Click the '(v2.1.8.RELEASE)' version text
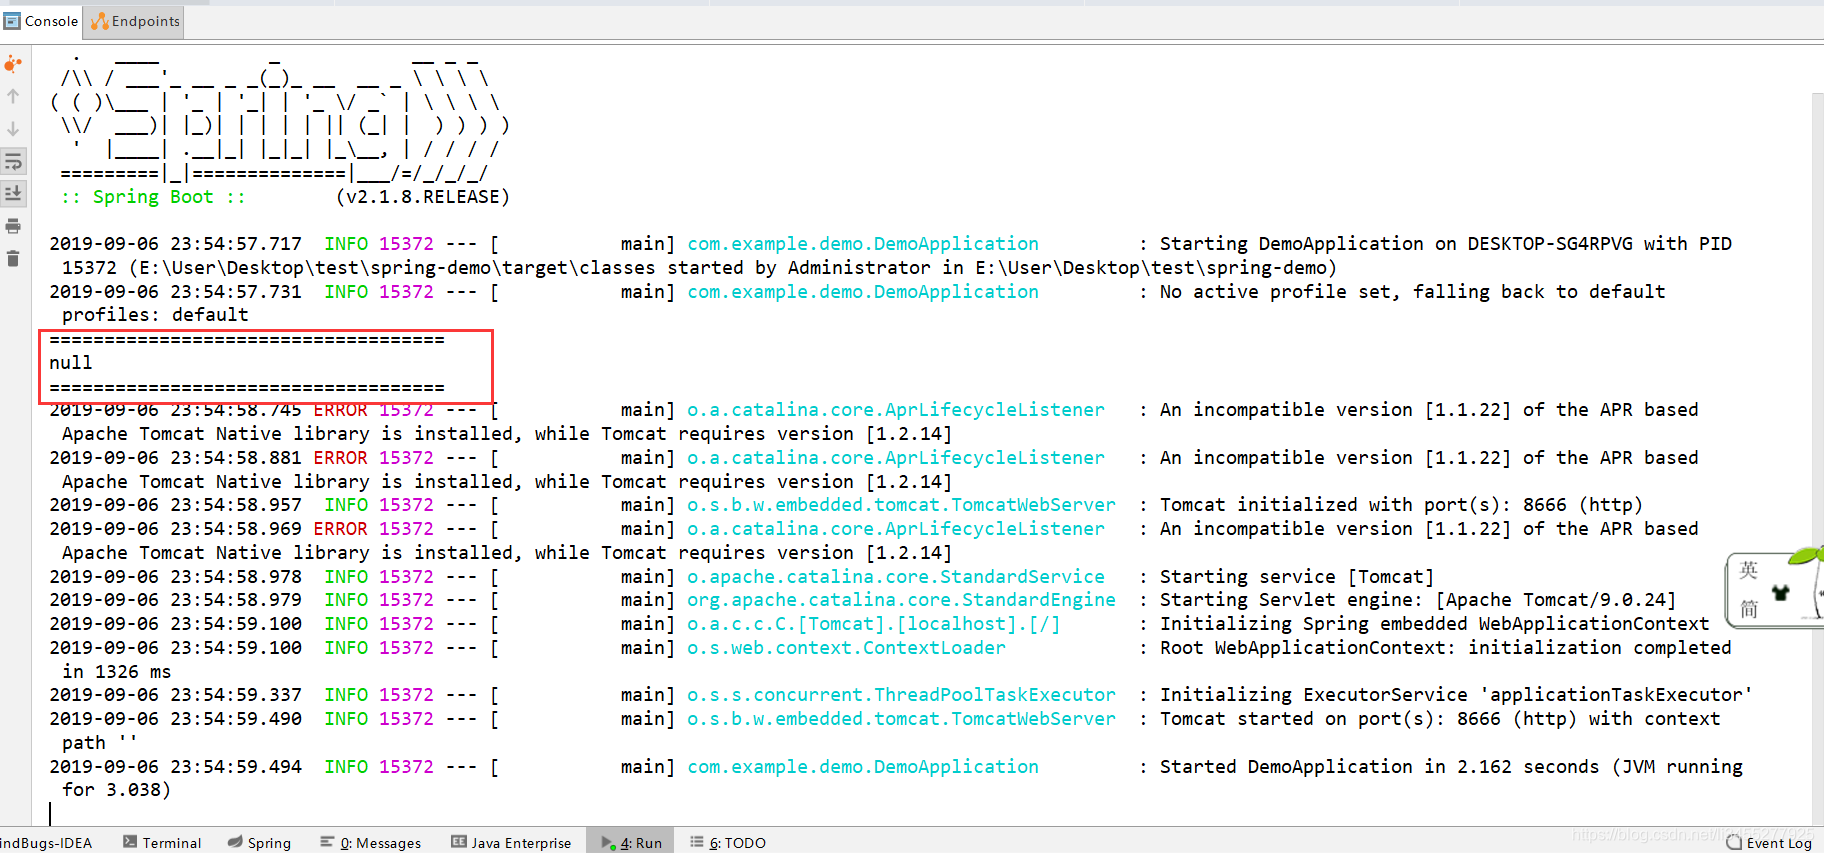This screenshot has width=1824, height=853. (423, 197)
